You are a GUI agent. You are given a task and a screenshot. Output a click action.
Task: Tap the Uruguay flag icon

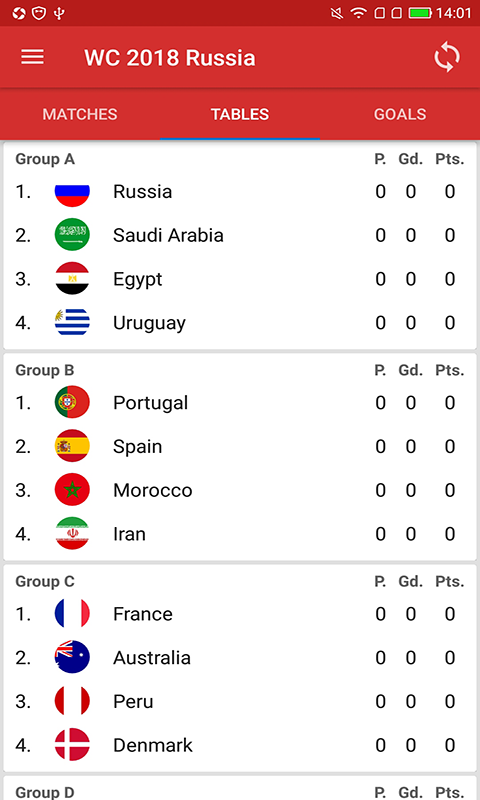(72, 322)
